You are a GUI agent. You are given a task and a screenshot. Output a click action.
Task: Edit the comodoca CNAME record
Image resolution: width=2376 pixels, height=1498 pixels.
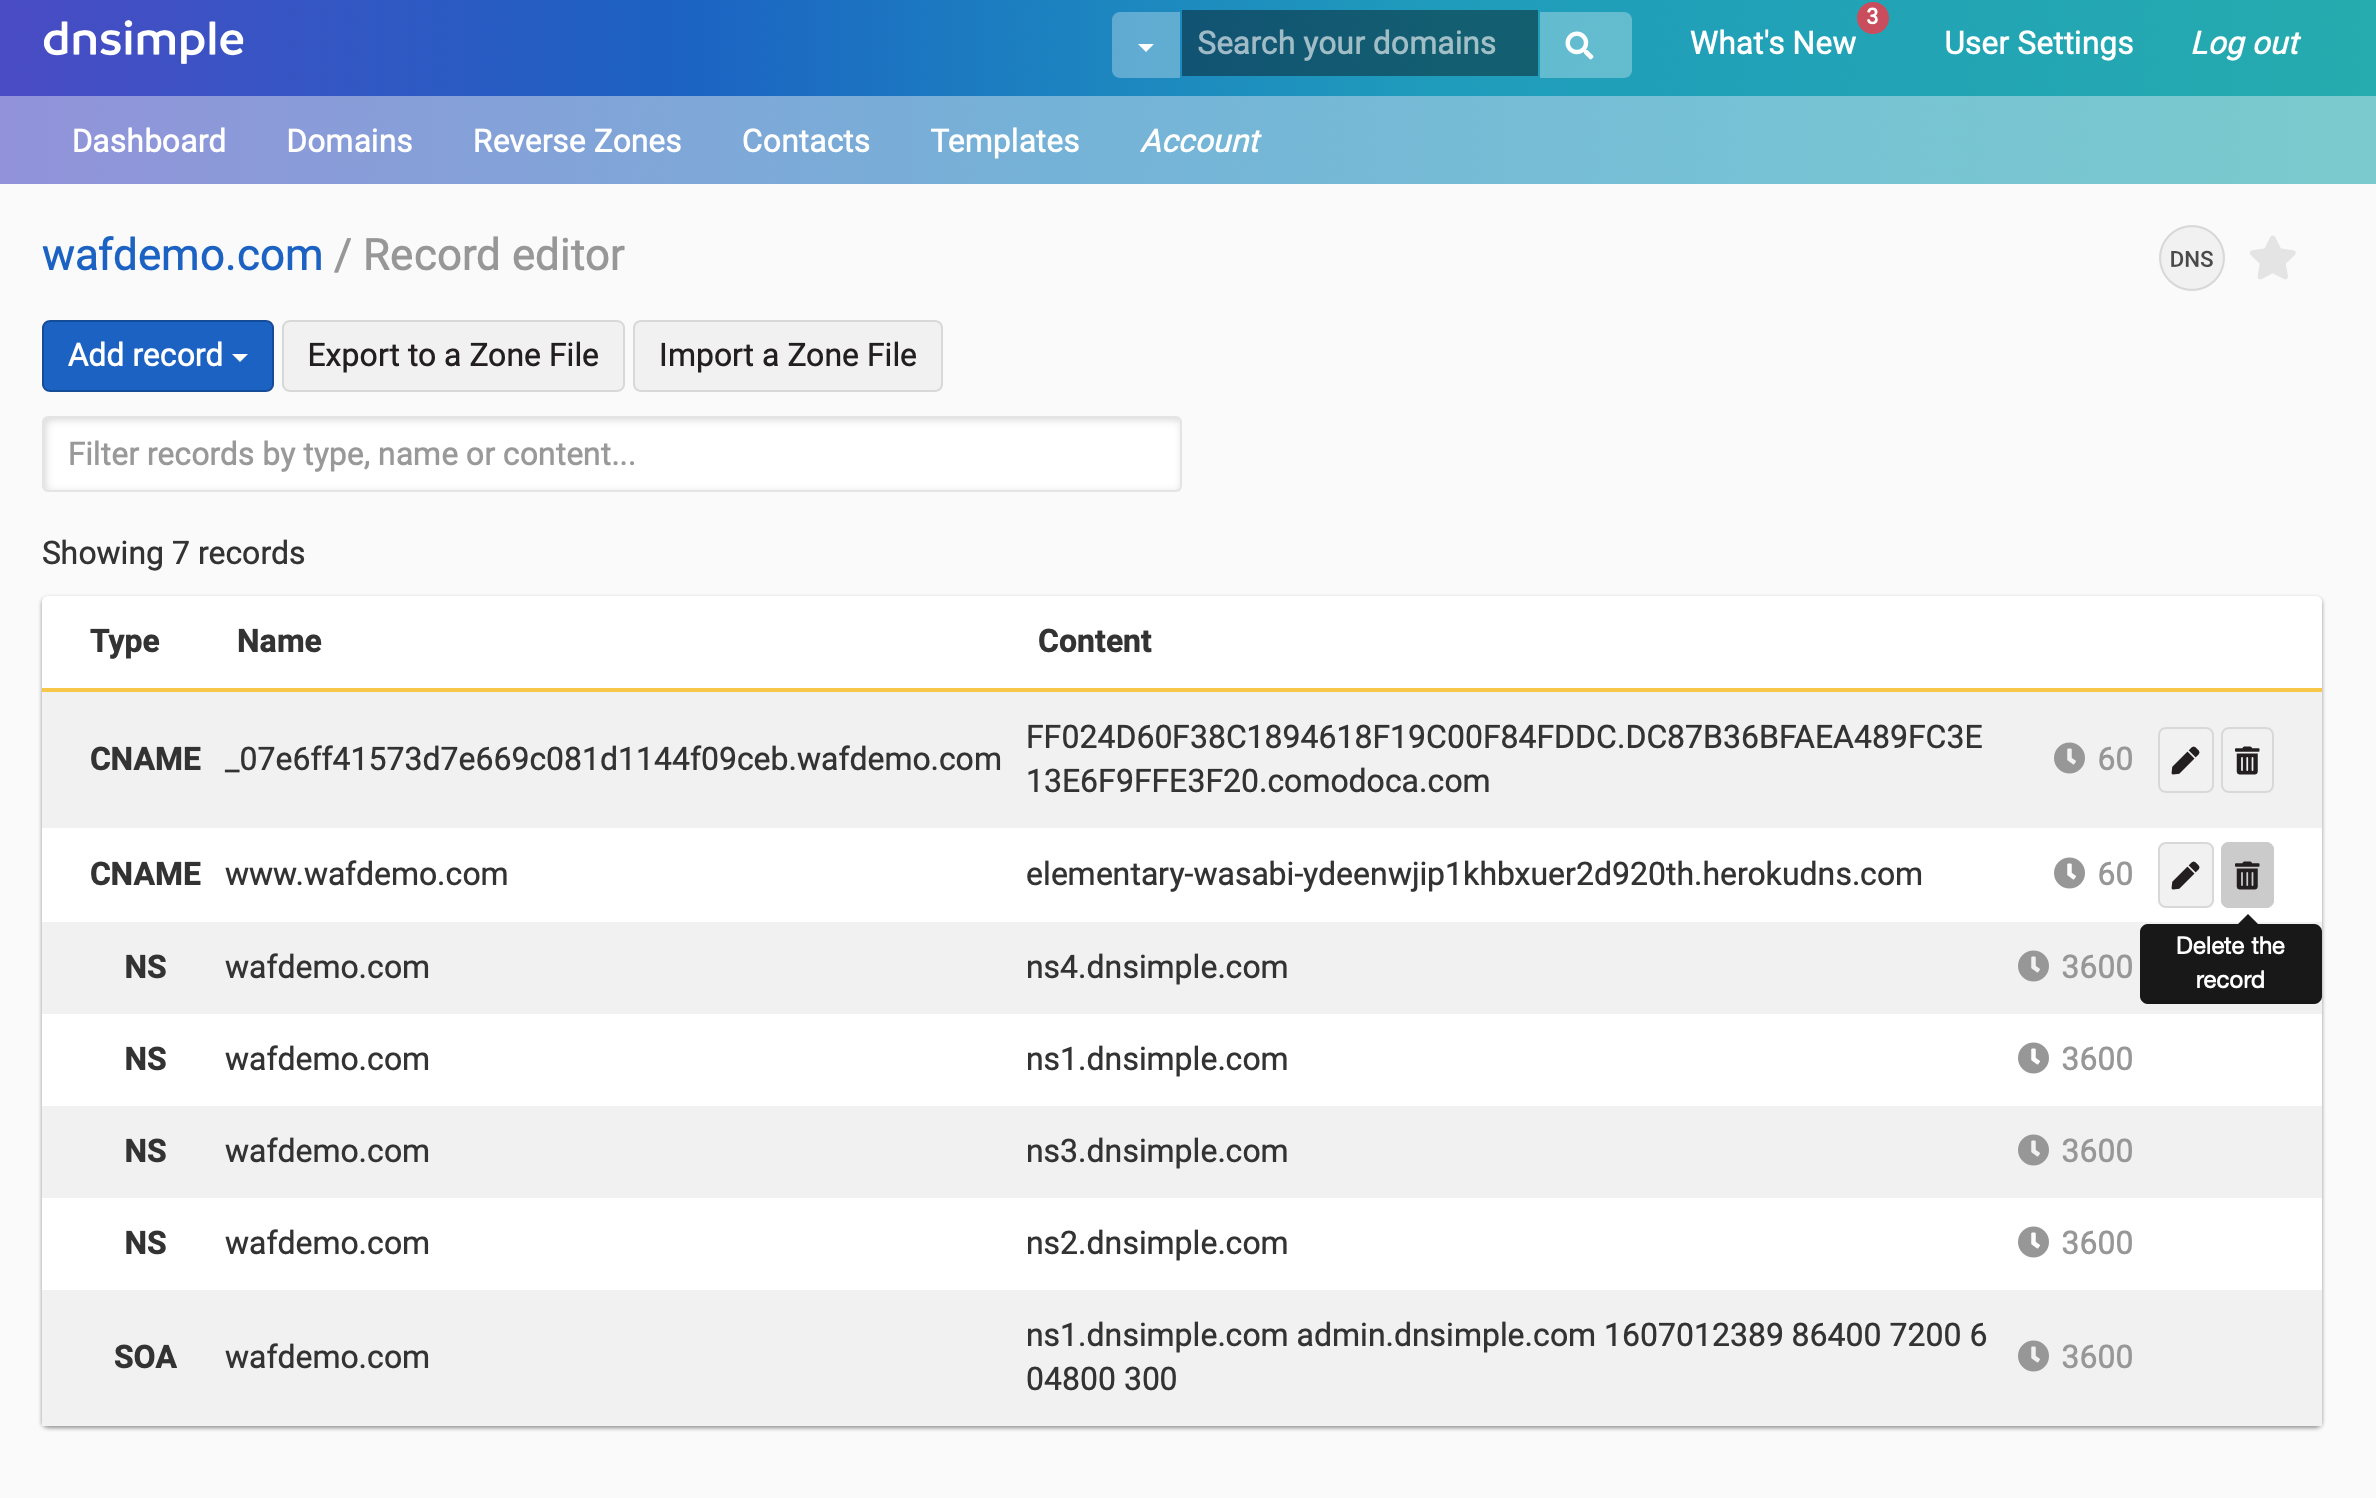coord(2185,760)
